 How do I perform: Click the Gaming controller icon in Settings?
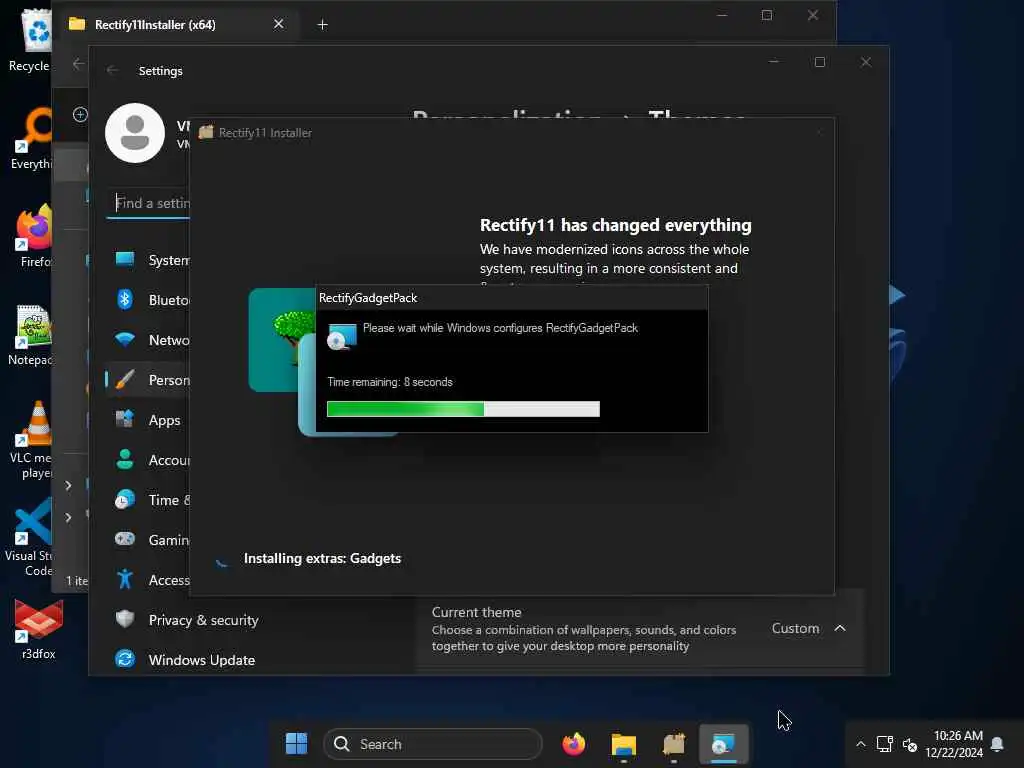(124, 539)
